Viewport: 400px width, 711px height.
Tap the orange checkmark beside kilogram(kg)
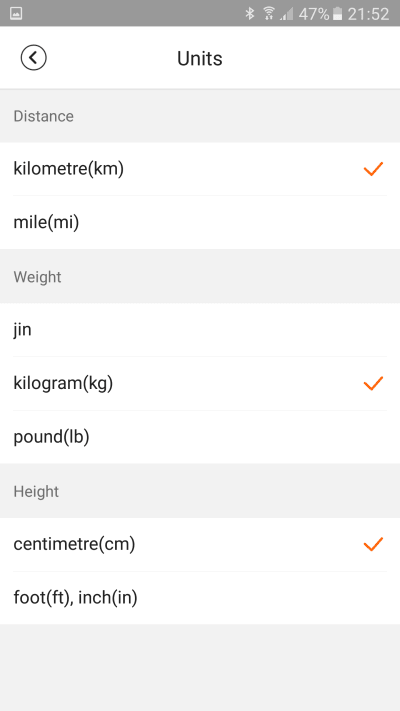[x=373, y=383]
